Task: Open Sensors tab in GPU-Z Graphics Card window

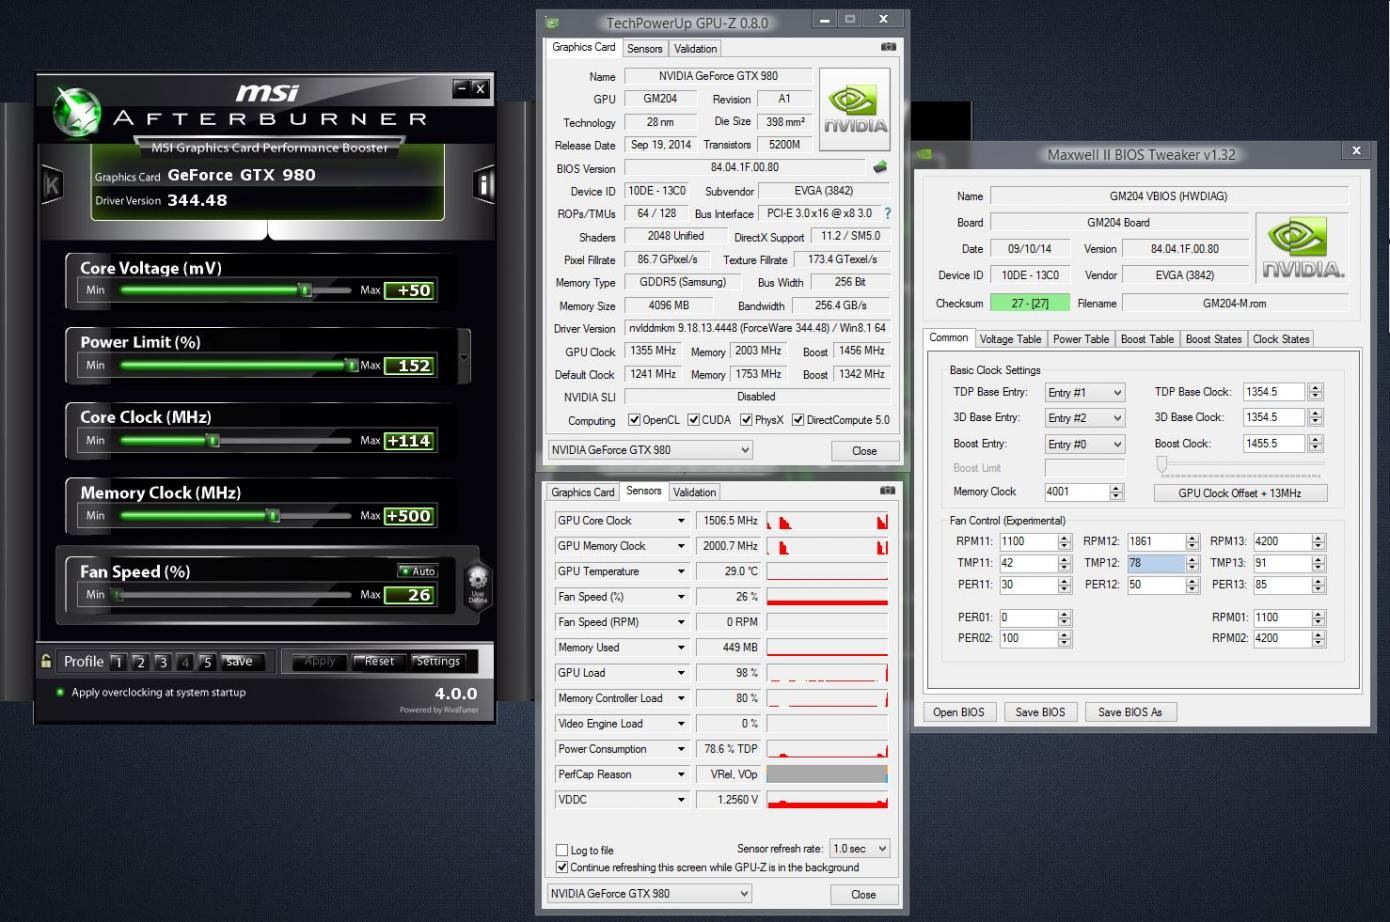Action: pyautogui.click(x=645, y=48)
